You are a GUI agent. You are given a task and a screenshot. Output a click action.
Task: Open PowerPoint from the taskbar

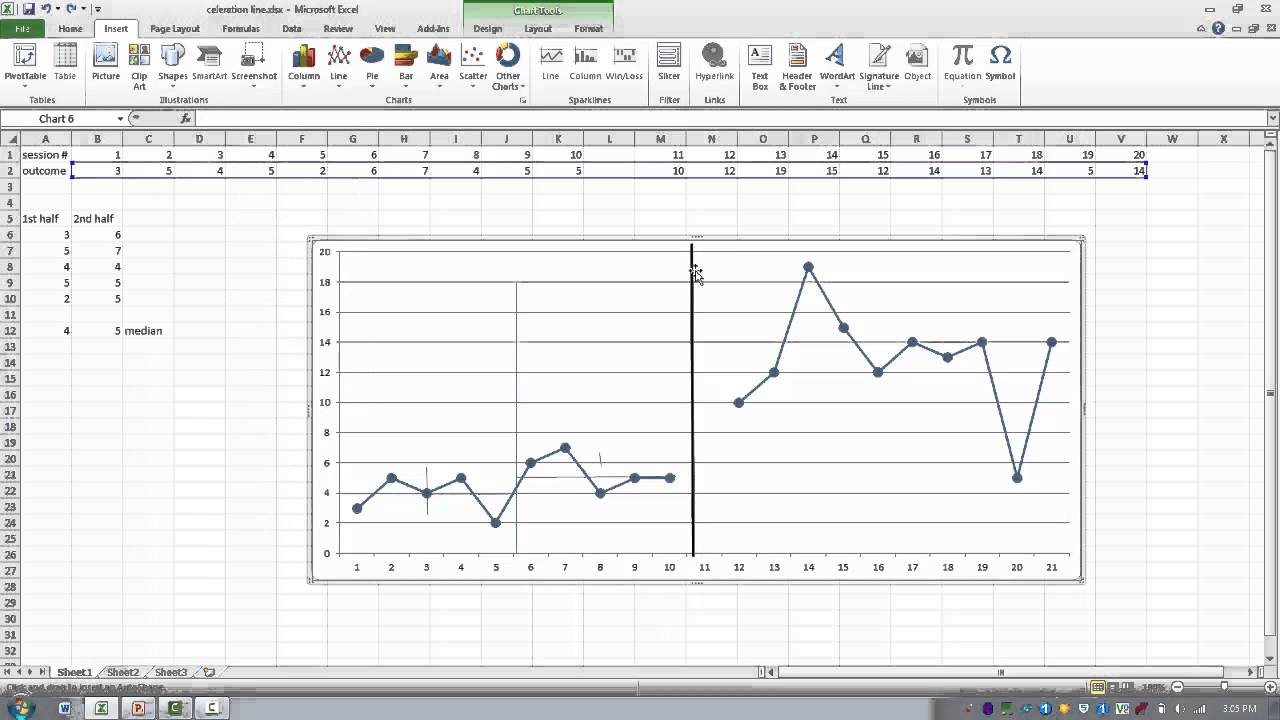coord(138,708)
